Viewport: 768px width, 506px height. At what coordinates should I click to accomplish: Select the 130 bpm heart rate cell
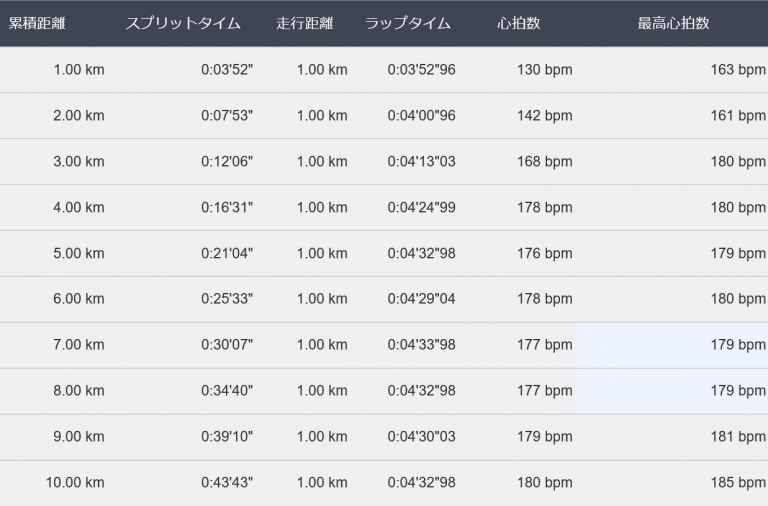[x=544, y=70]
